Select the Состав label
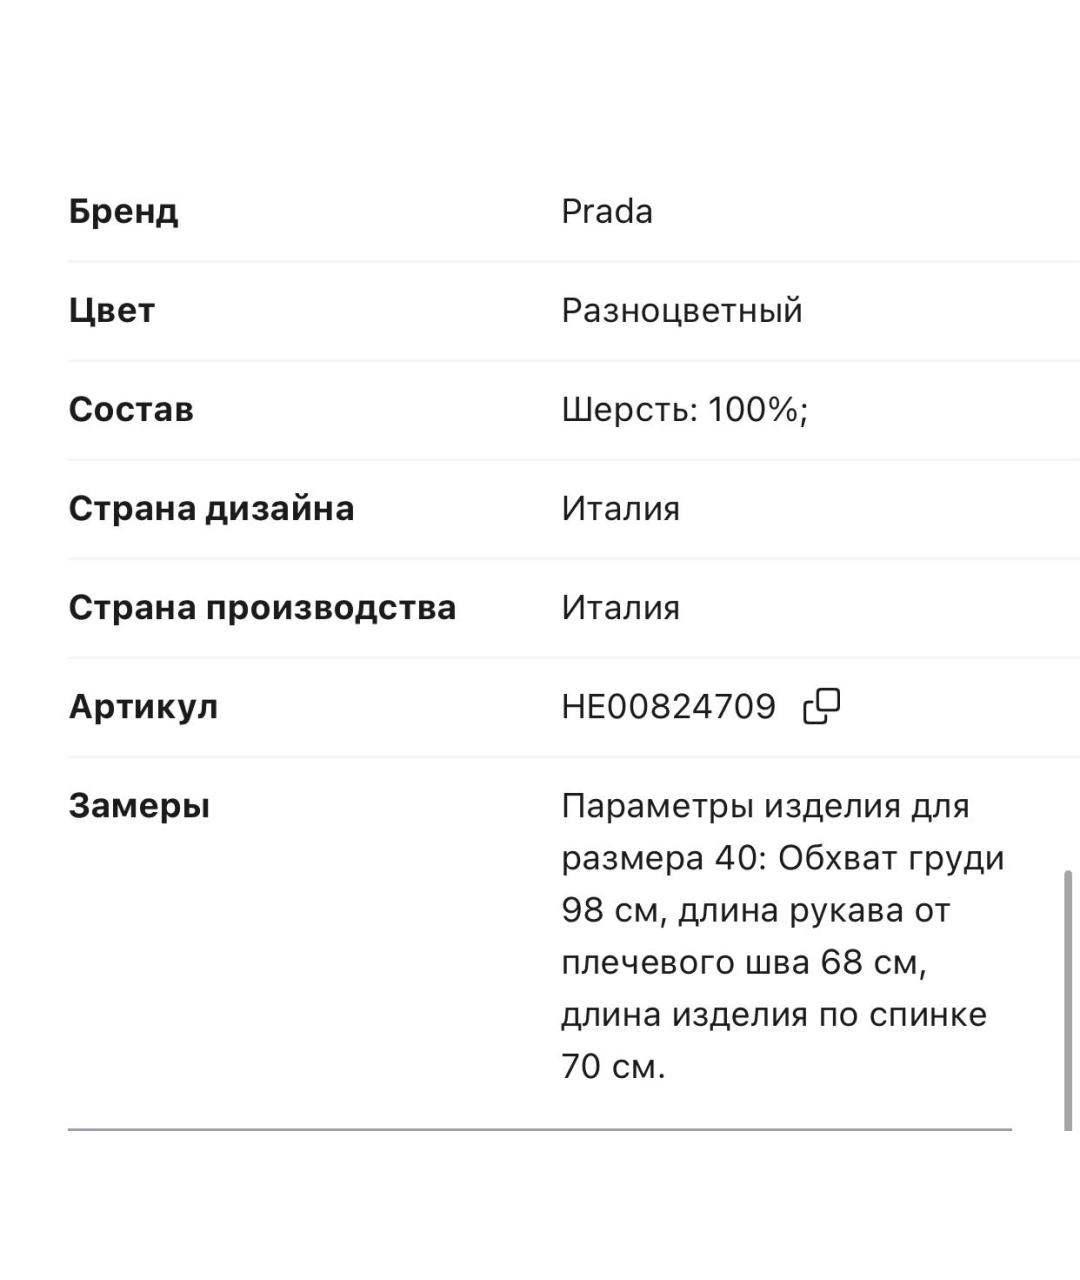 click(x=130, y=409)
